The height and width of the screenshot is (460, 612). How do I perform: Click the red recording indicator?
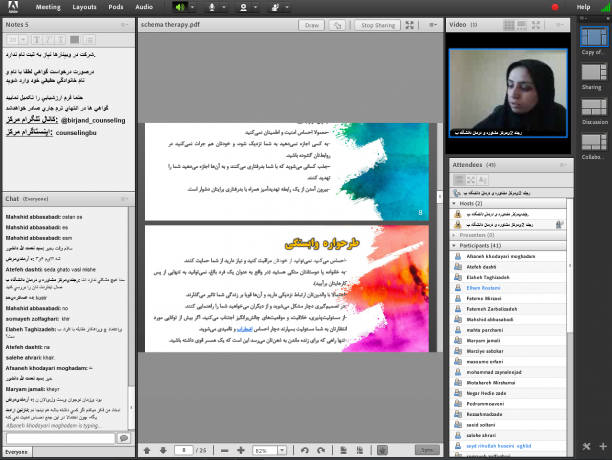(555, 7)
